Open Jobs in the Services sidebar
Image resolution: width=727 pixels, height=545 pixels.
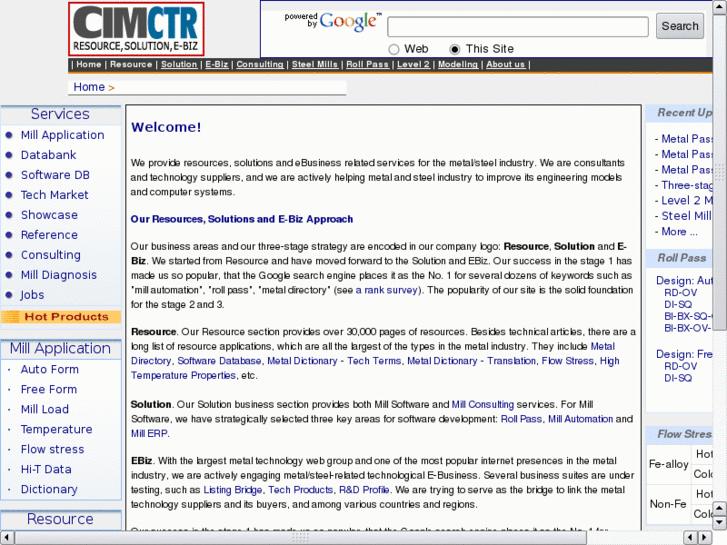32,295
